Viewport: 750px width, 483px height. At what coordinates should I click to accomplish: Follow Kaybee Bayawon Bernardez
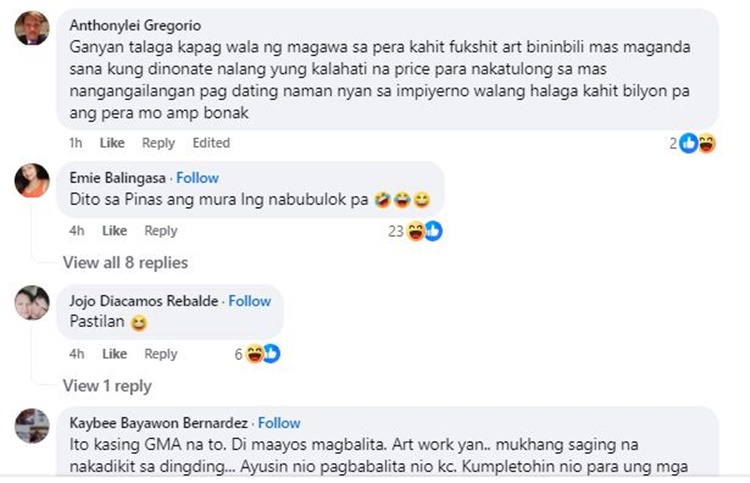(x=279, y=423)
